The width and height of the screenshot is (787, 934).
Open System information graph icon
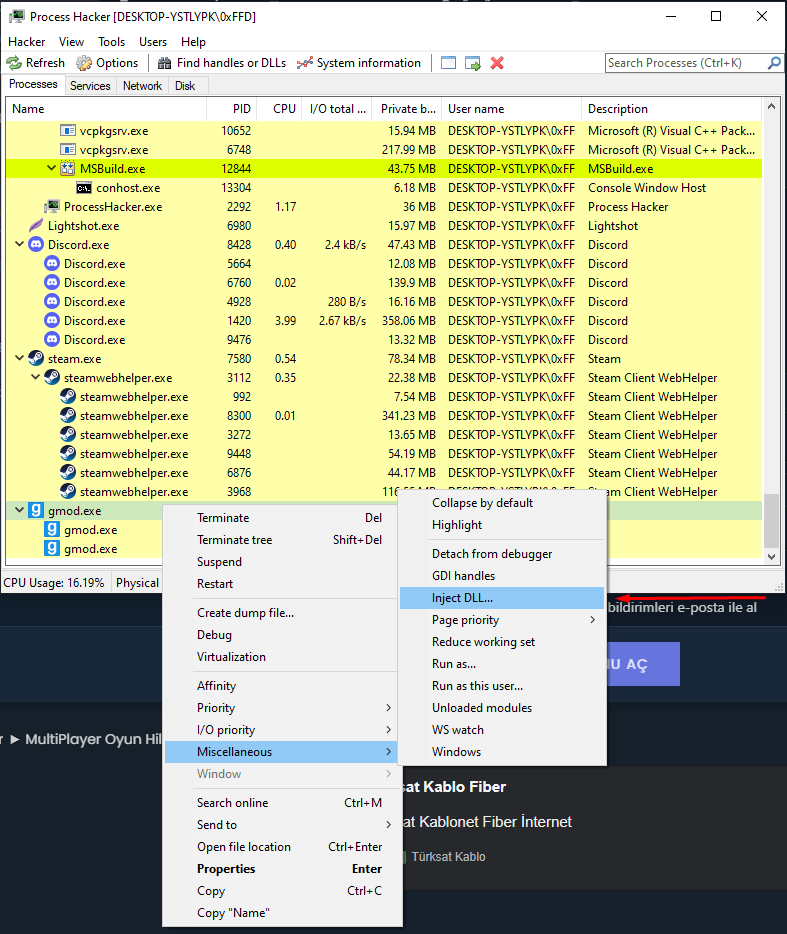tap(304, 63)
